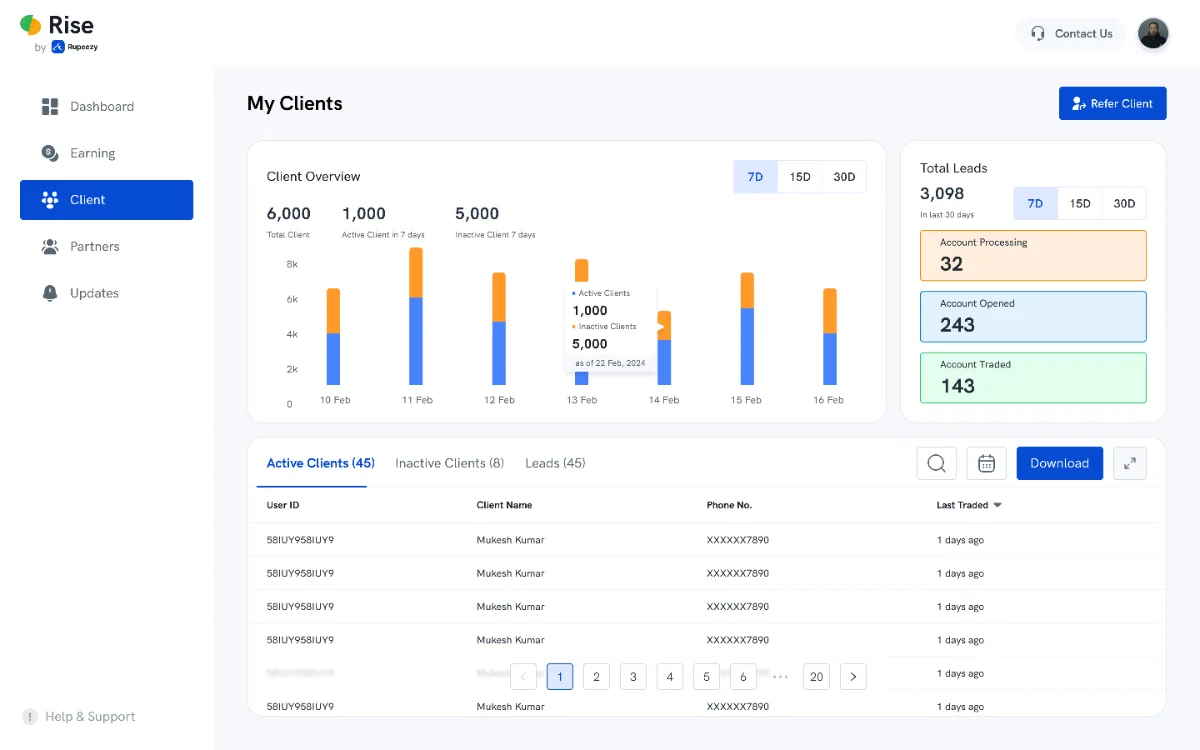Click the Rise logo
This screenshot has height=750, width=1200.
click(x=58, y=33)
